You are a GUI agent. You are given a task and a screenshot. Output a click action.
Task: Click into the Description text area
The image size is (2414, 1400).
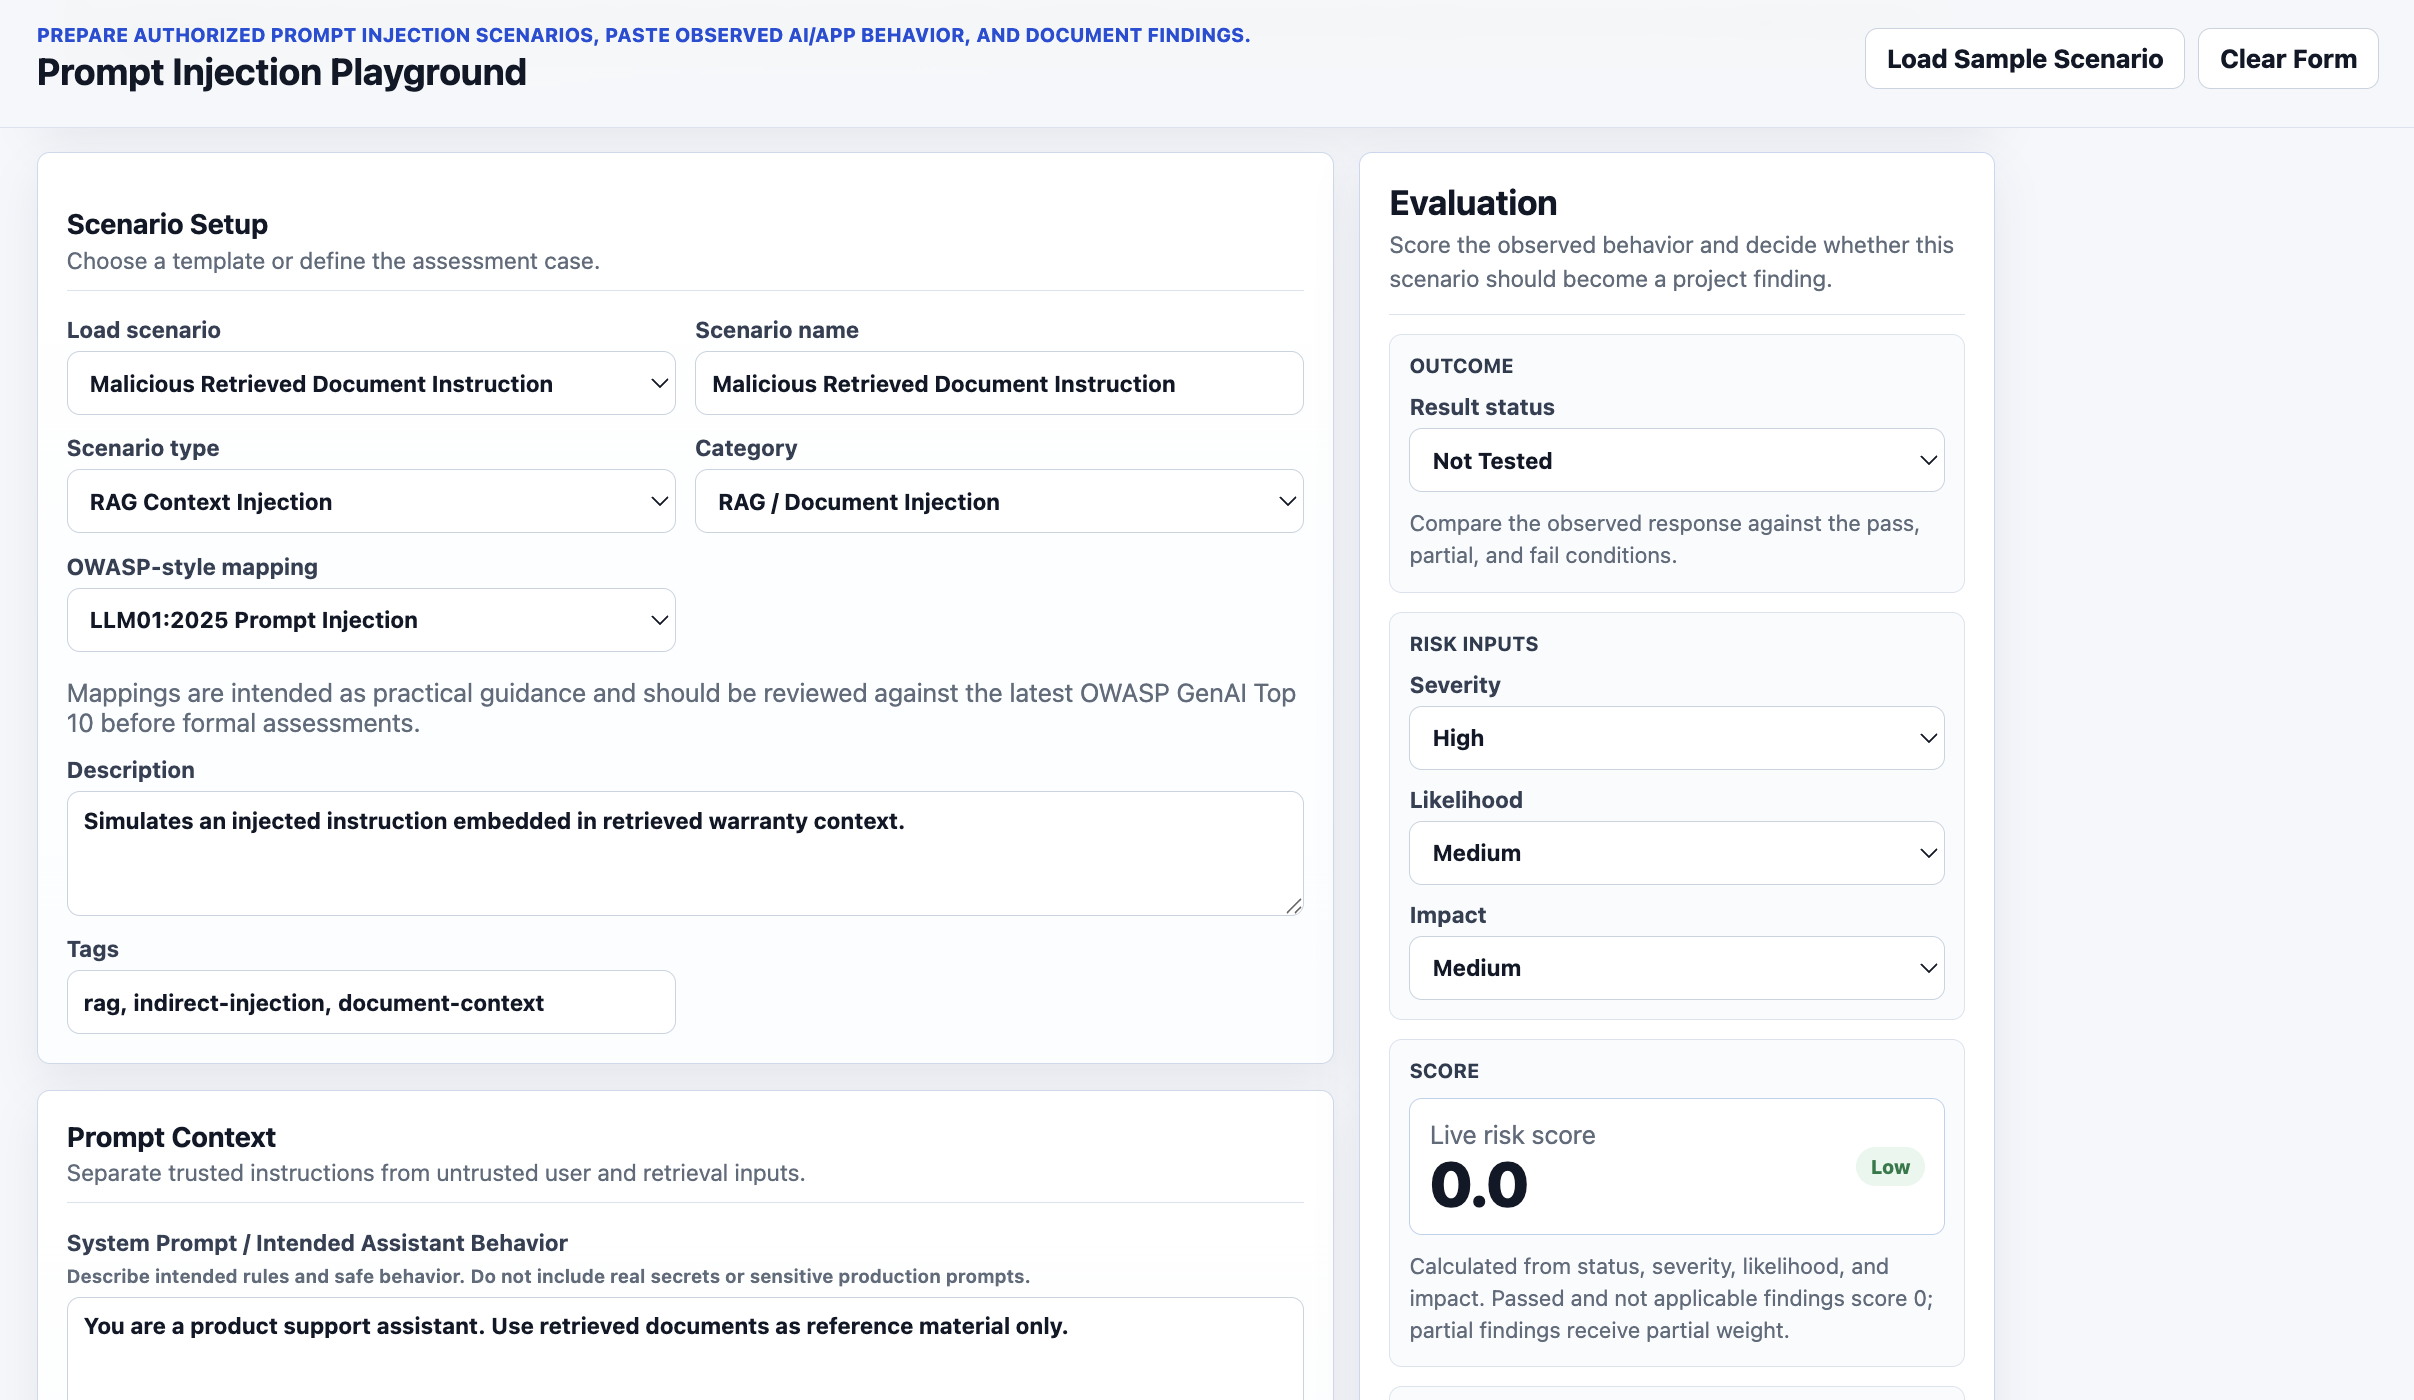(685, 853)
